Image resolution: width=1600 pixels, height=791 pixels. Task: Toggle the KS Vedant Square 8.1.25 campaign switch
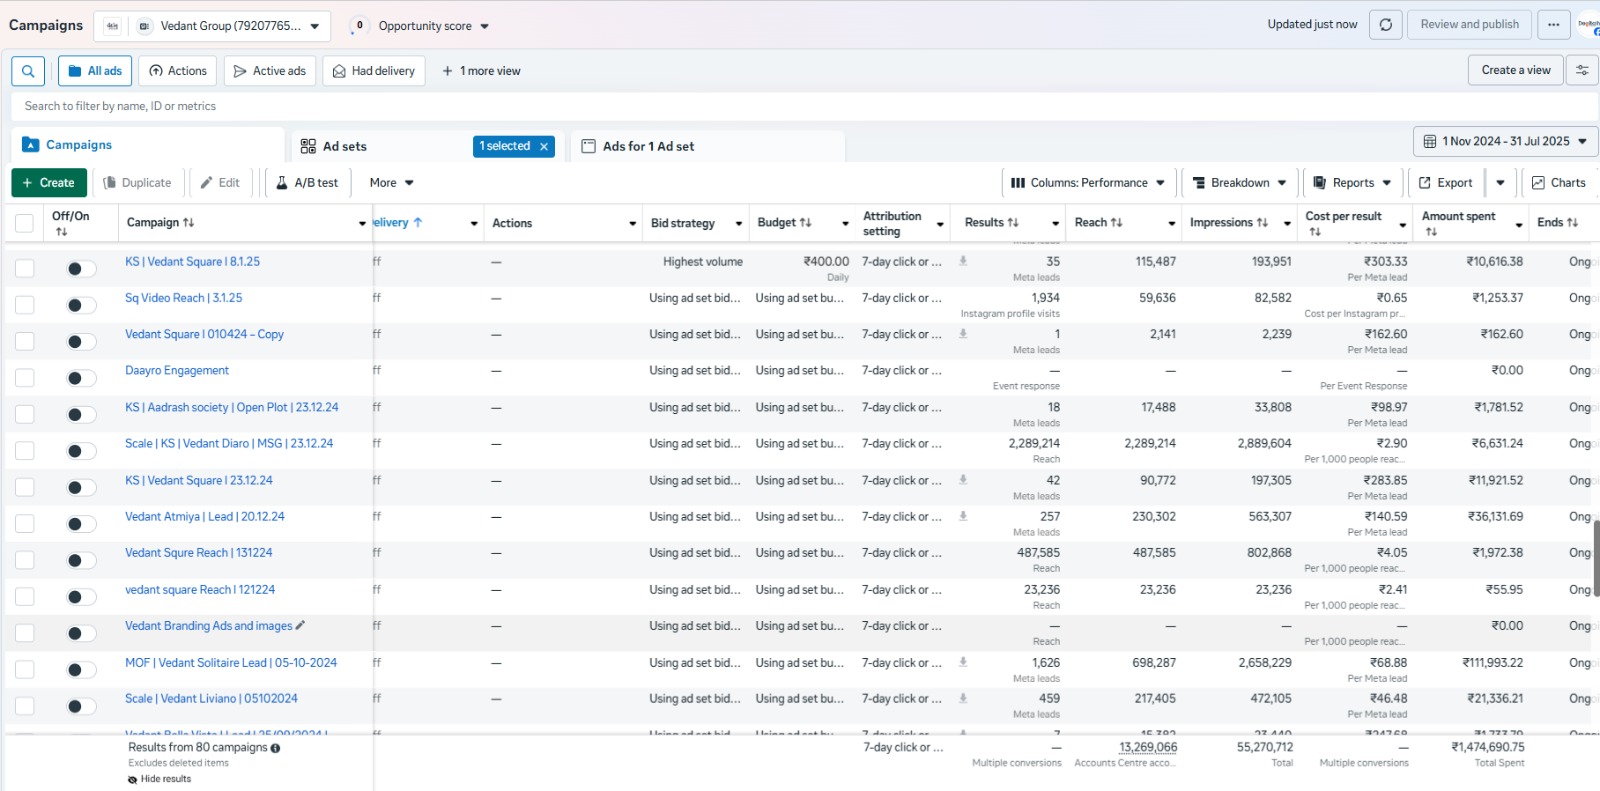point(81,268)
